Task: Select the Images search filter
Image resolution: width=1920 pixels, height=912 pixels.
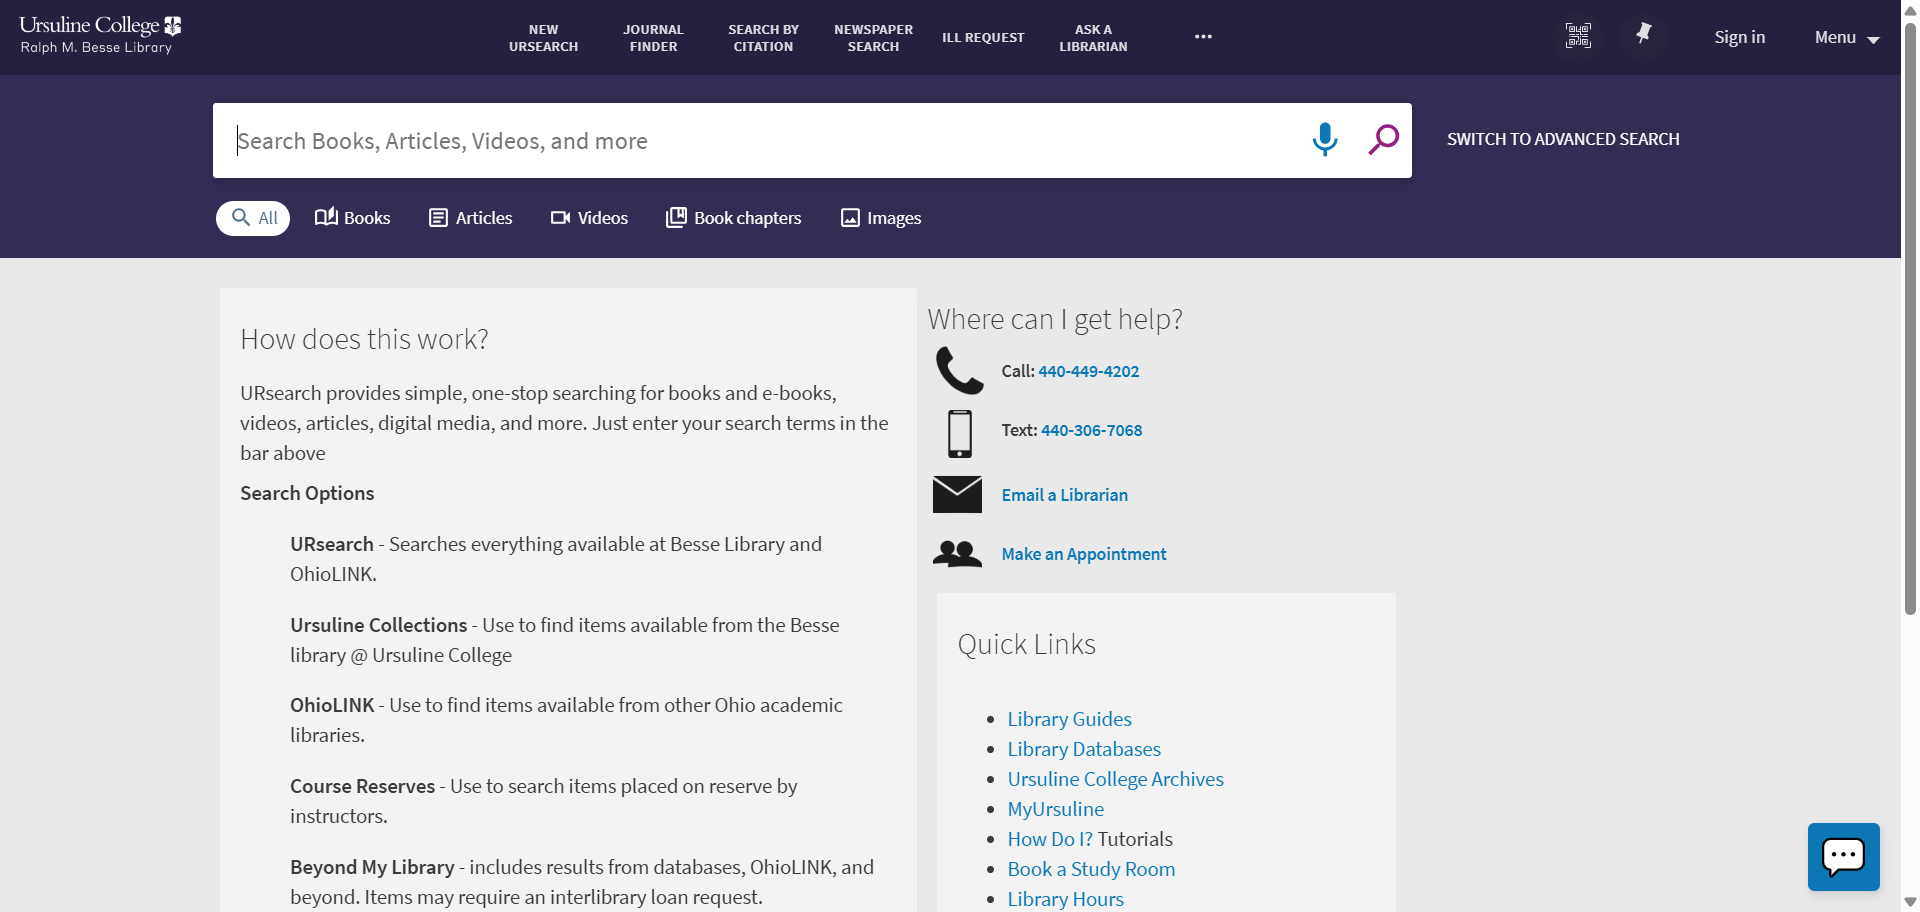Action: pyautogui.click(x=879, y=217)
